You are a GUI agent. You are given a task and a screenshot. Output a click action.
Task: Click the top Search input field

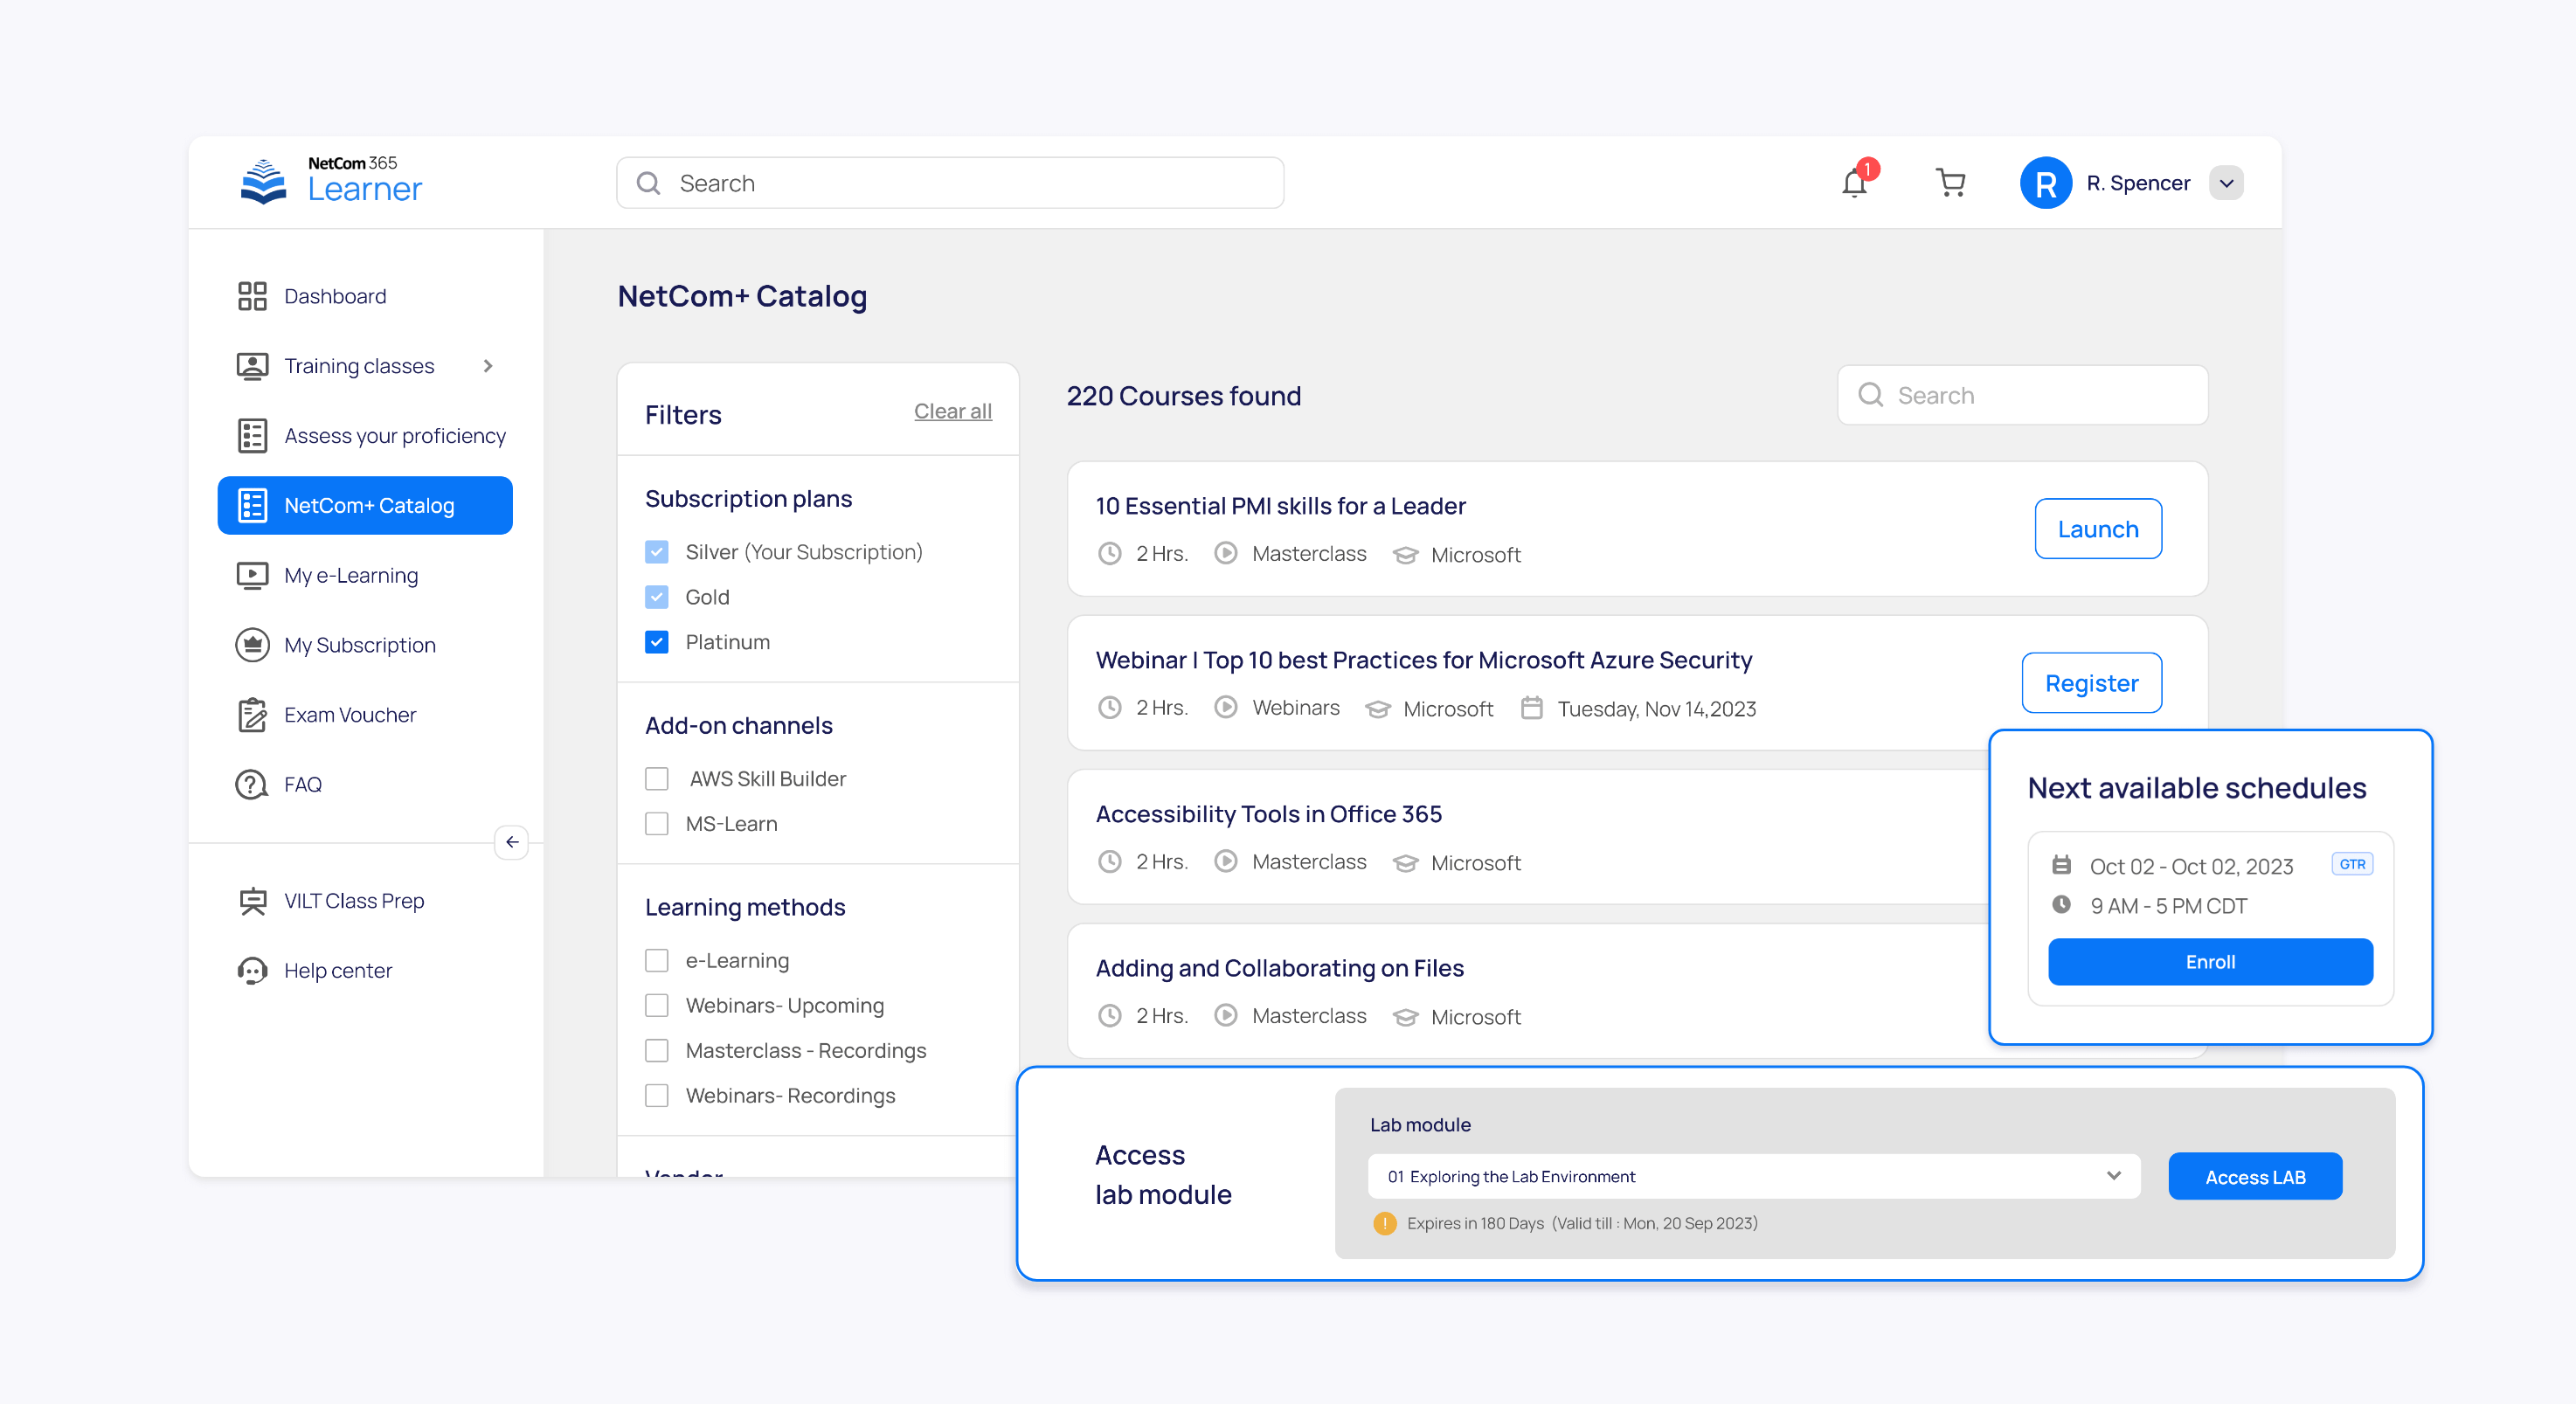tap(950, 183)
